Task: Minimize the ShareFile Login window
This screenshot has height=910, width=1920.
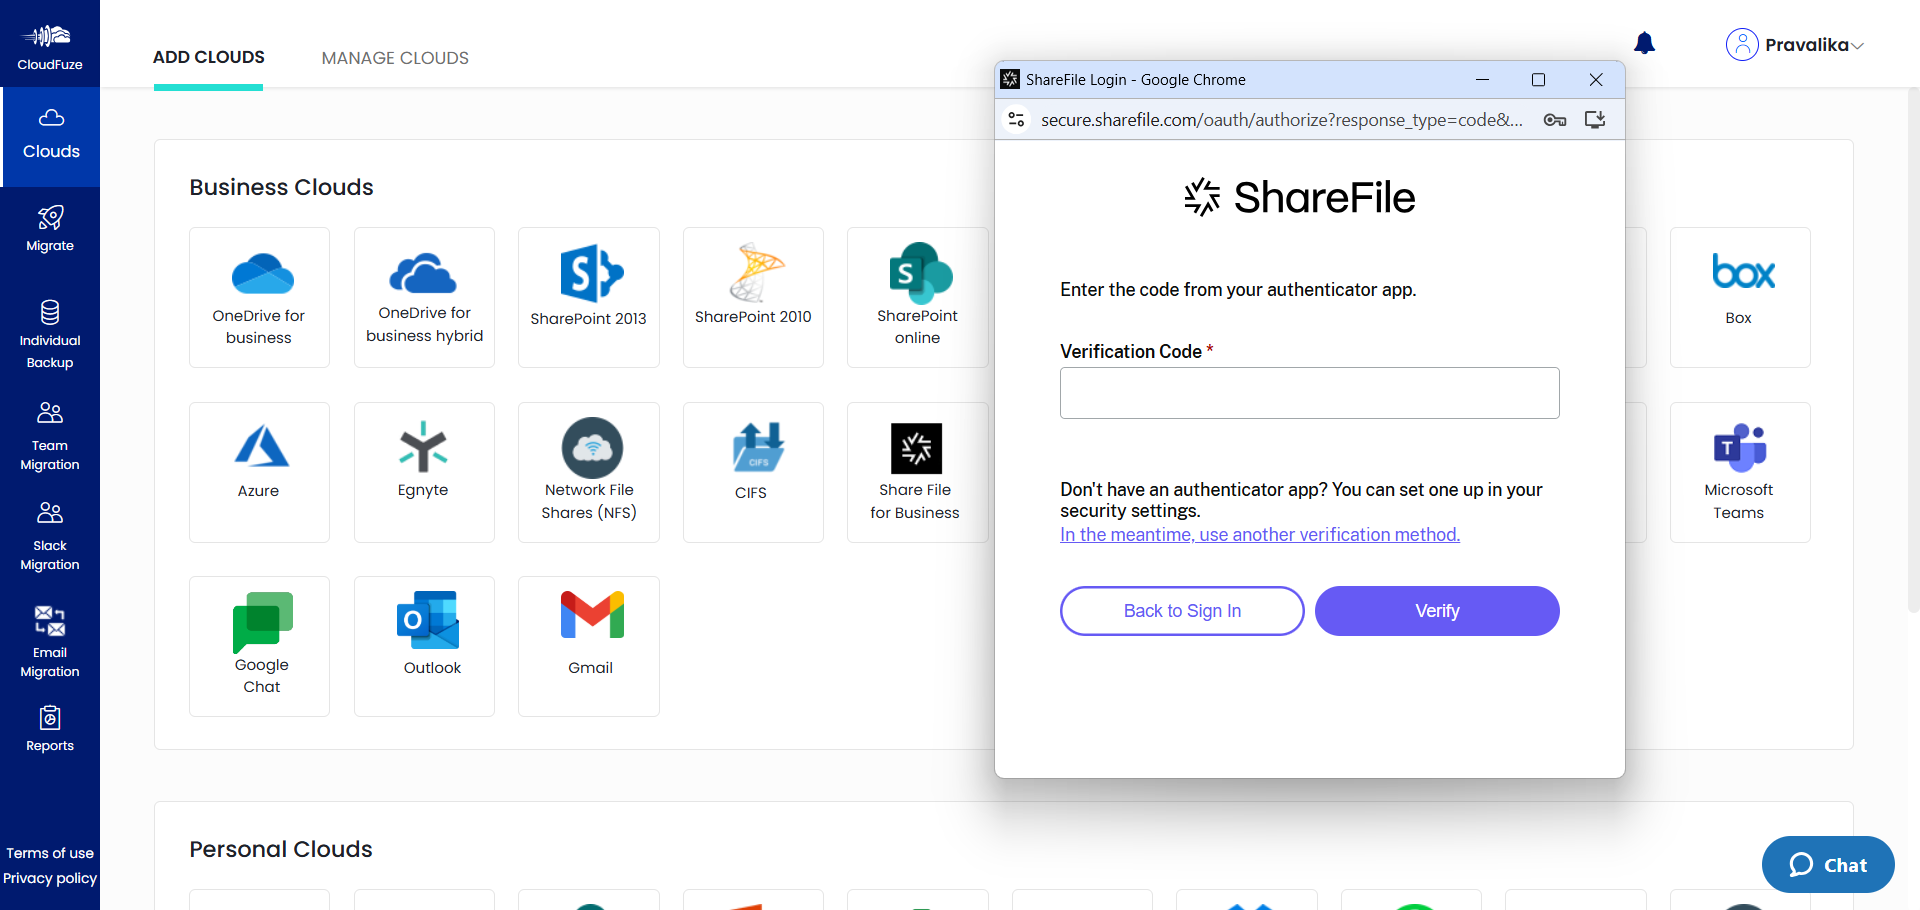Action: 1482,80
